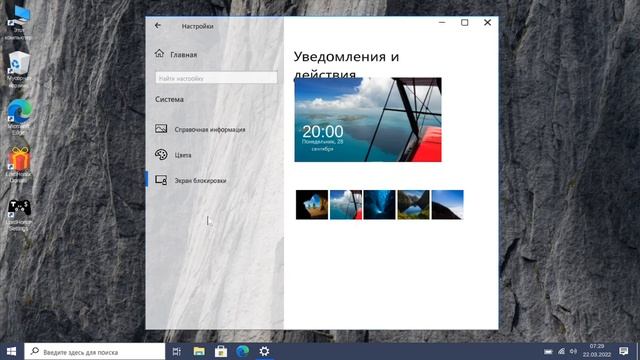
Task: Open the 'Цвета' colors section
Action: (173, 155)
